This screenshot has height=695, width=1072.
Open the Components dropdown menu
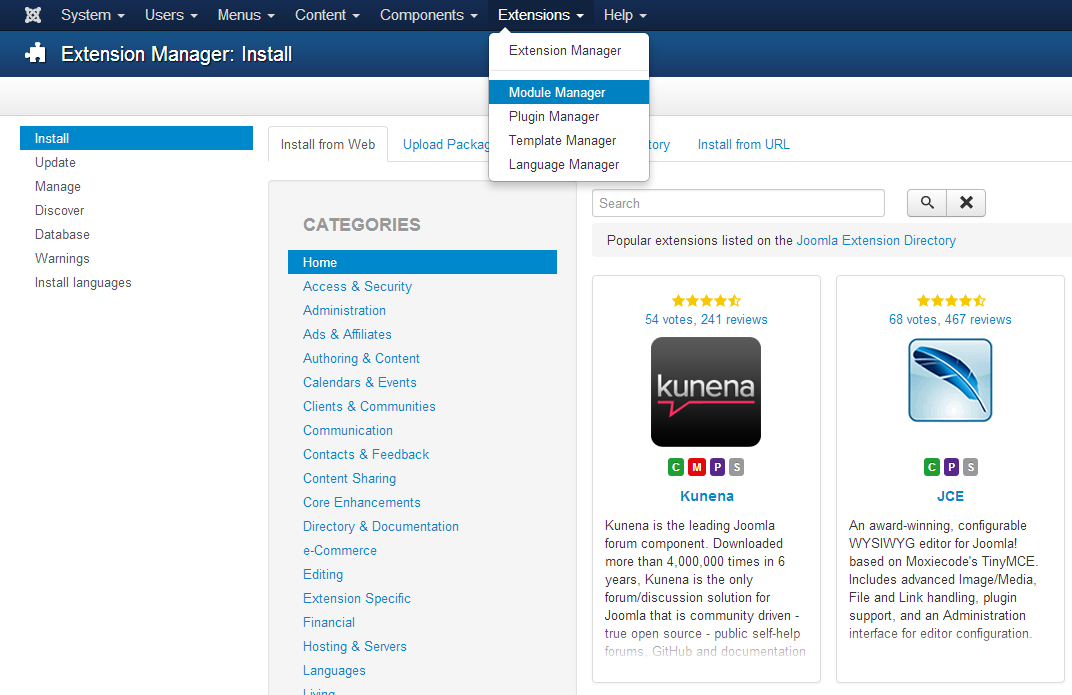[429, 15]
